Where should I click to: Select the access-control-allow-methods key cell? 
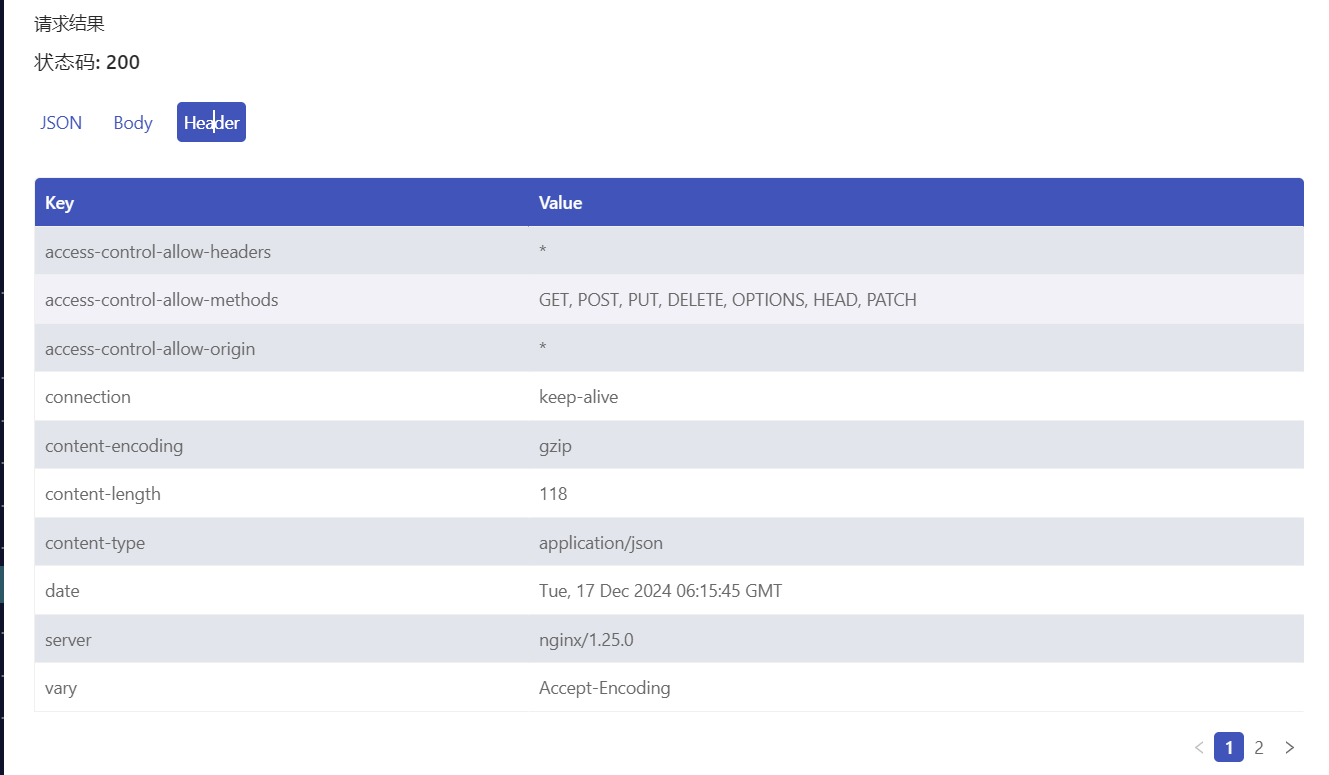pos(282,300)
